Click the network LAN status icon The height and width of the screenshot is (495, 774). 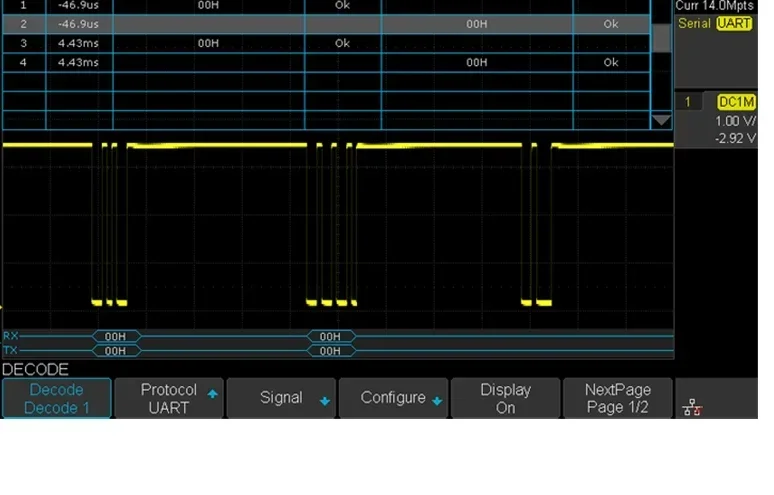692,408
